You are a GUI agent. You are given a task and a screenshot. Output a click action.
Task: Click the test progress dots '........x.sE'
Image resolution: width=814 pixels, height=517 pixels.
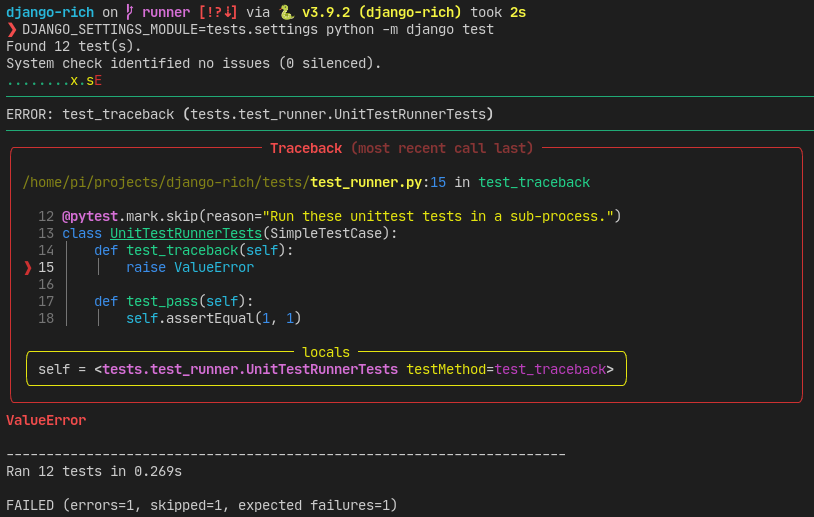[x=54, y=81]
